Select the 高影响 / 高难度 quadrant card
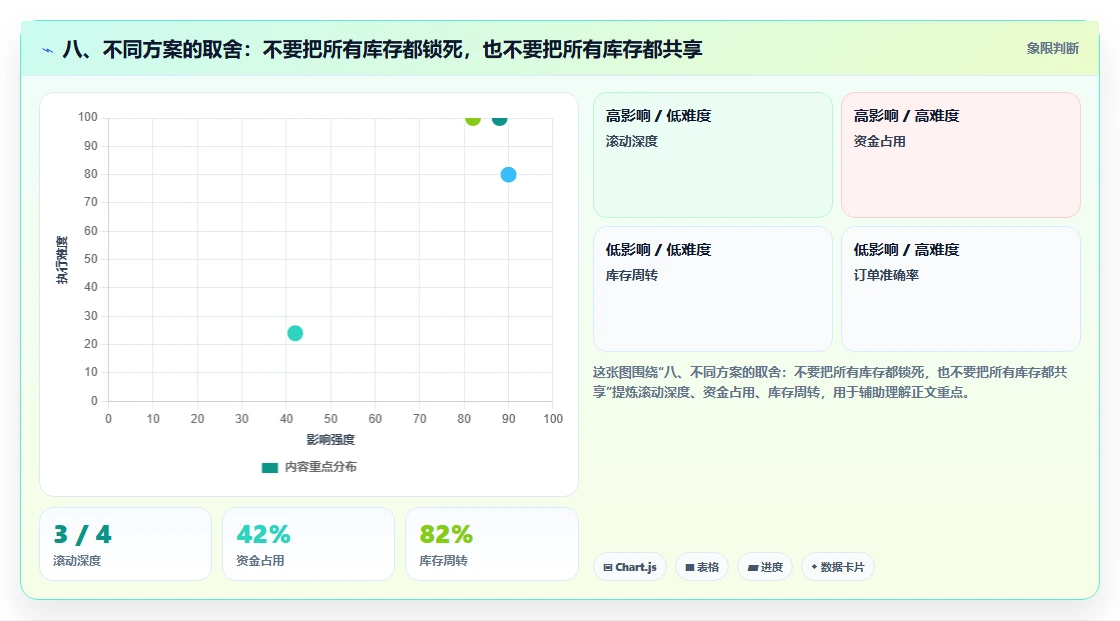Image resolution: width=1120 pixels, height=621 pixels. (x=961, y=155)
